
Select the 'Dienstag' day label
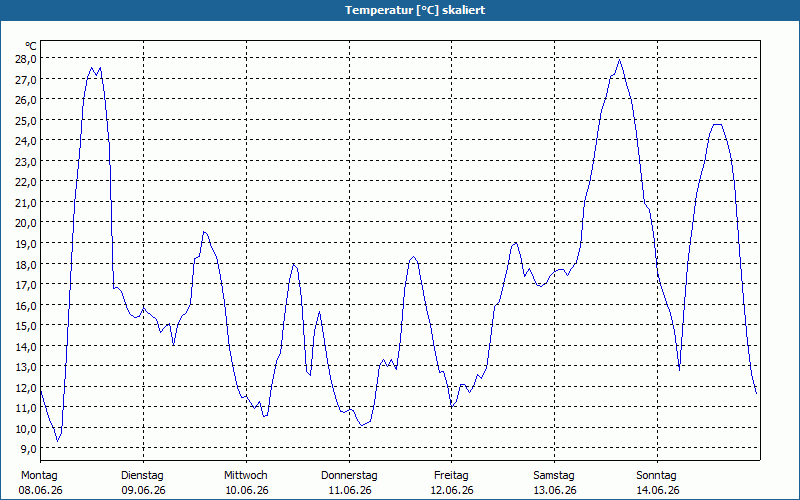(142, 476)
